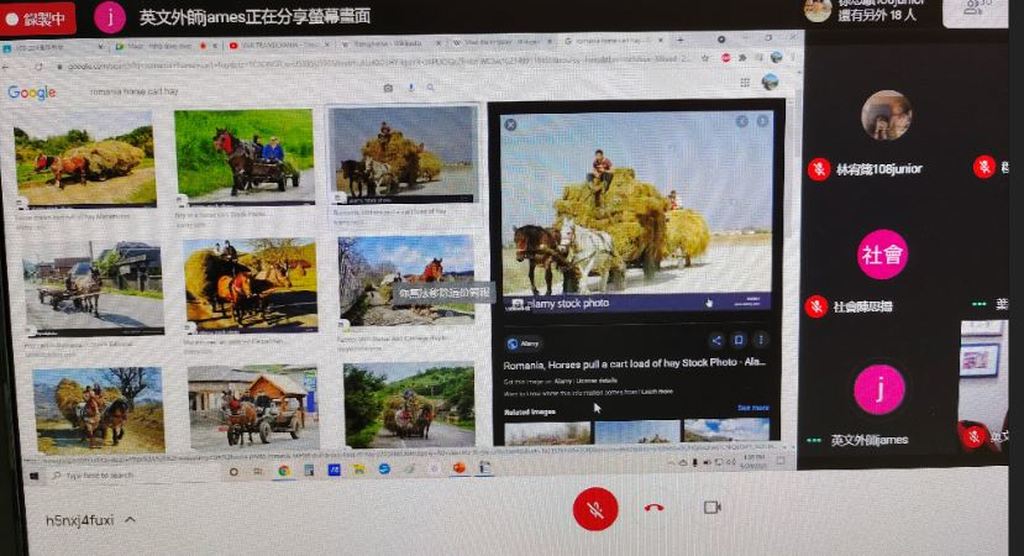Go to next image in preview panel
This screenshot has width=1024, height=556.
pos(762,122)
